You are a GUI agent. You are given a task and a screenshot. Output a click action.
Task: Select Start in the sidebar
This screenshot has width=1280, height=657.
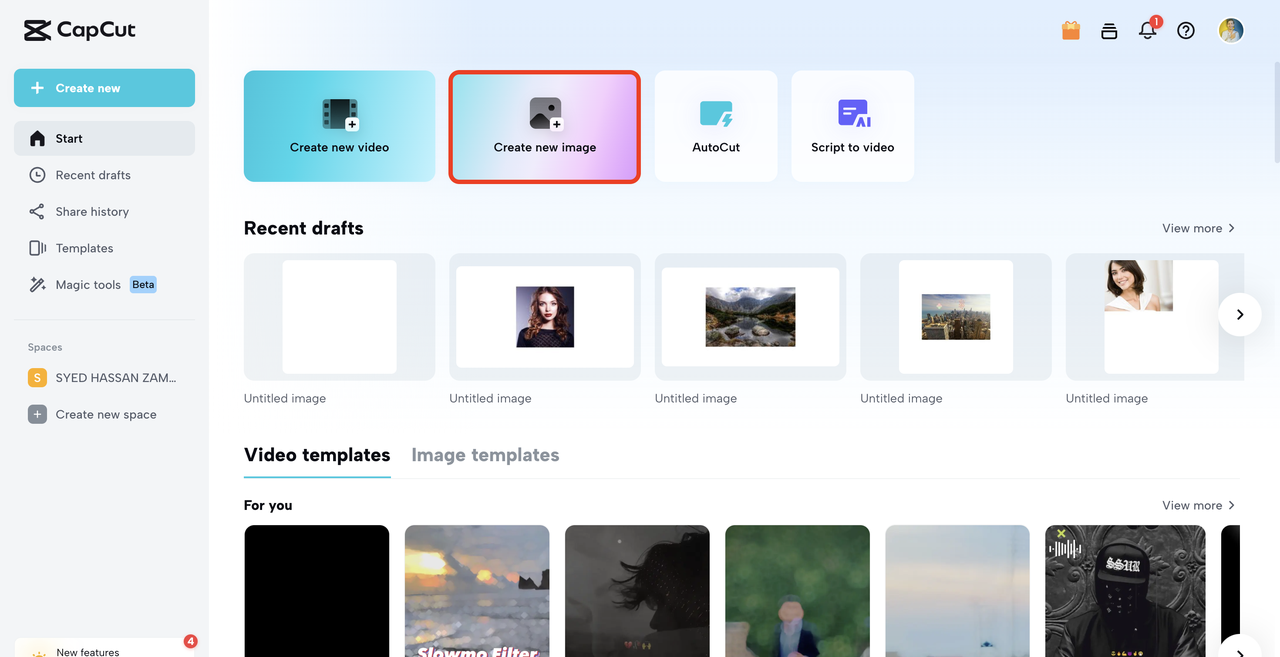(x=104, y=138)
